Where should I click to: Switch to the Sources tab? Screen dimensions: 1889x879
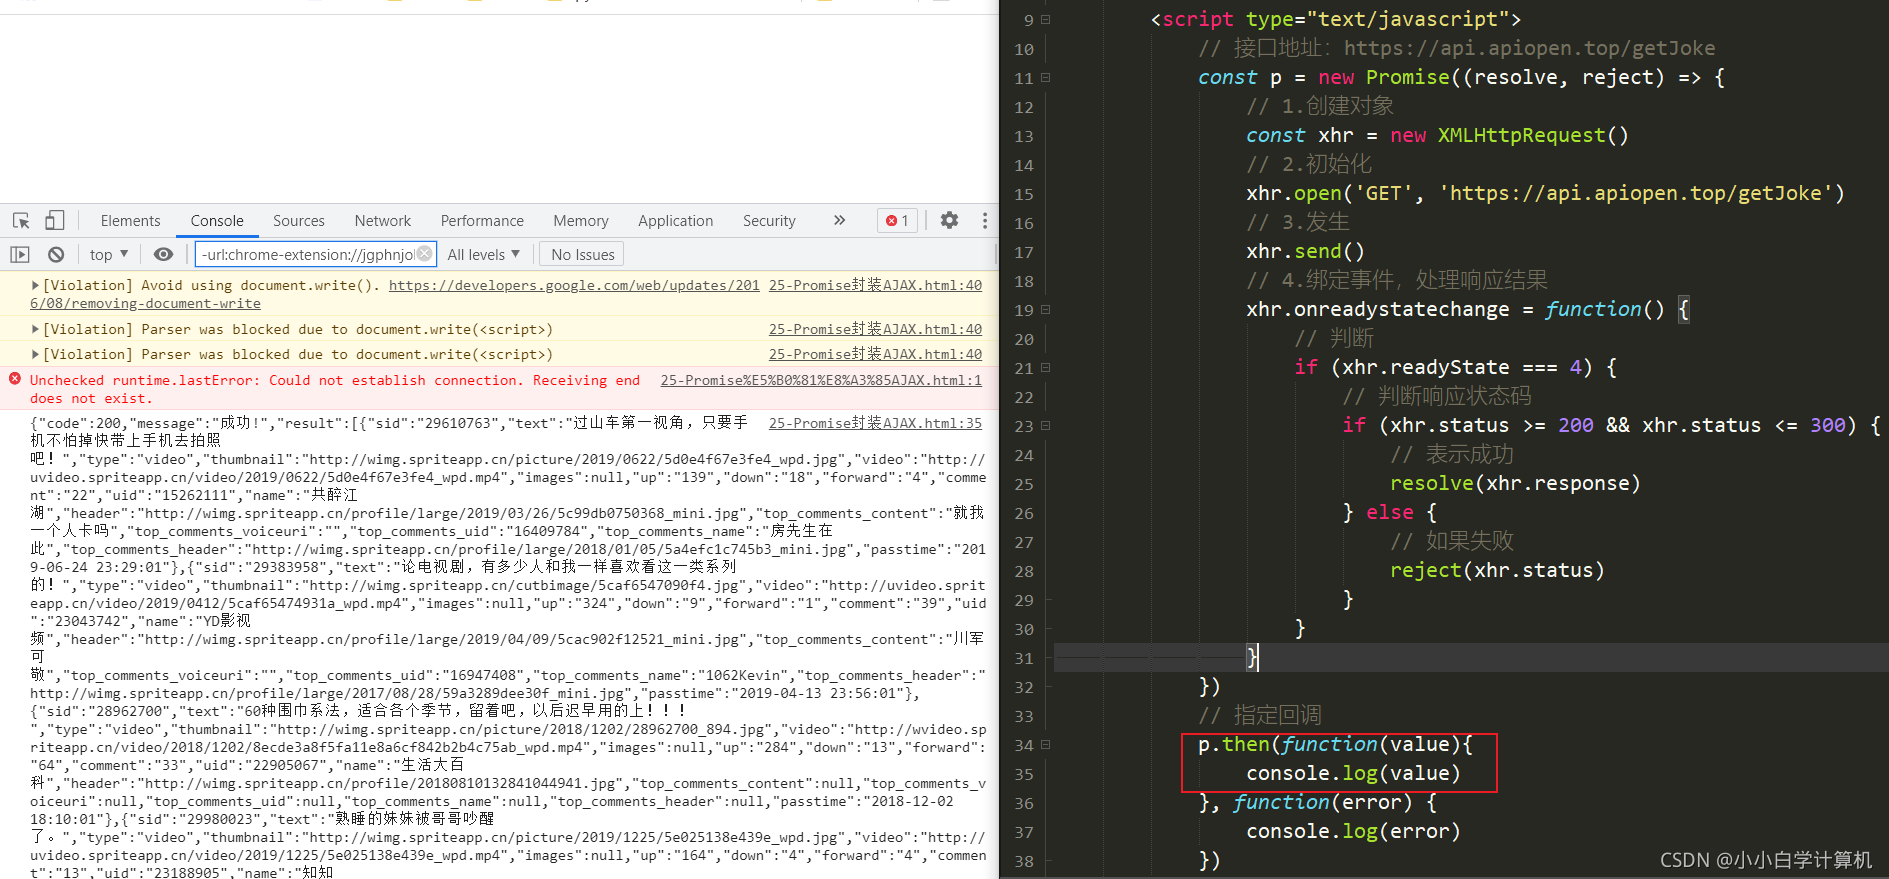pos(299,221)
